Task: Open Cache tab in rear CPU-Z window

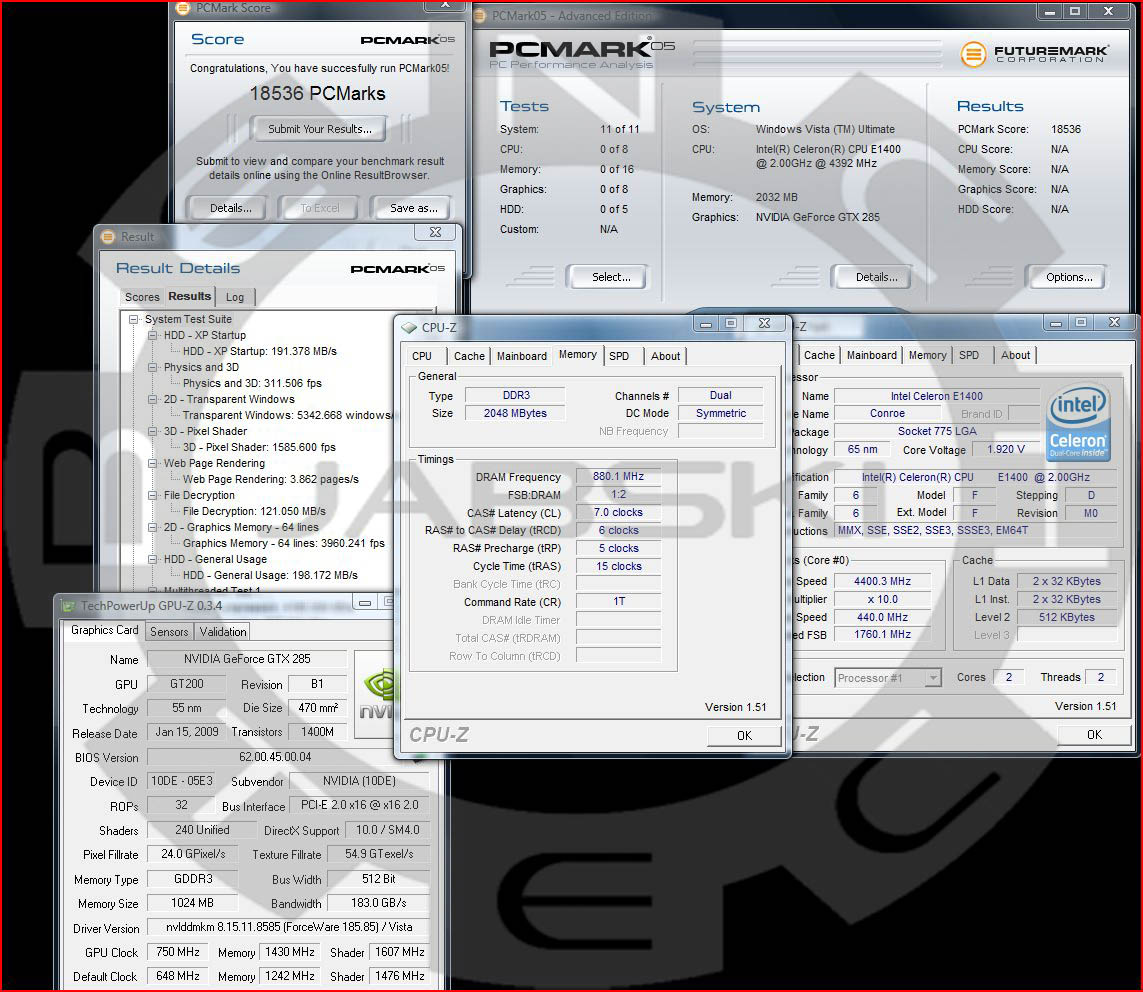Action: click(819, 355)
